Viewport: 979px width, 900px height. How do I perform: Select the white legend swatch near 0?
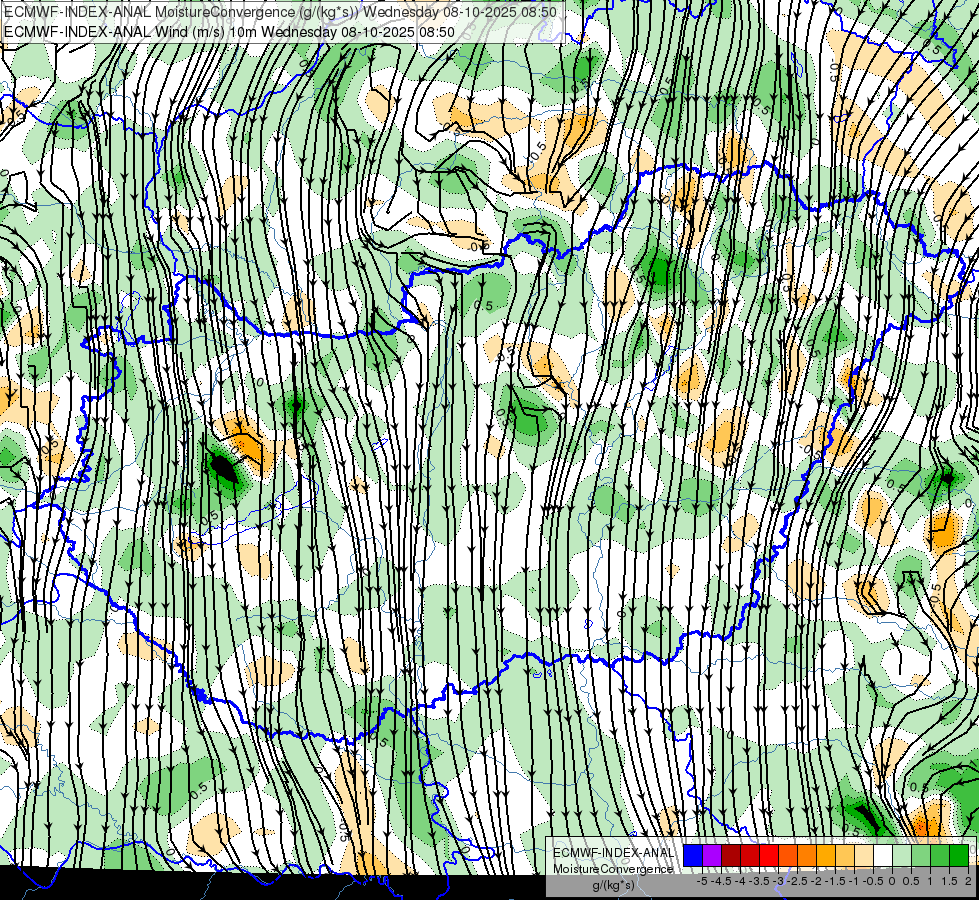(x=883, y=856)
